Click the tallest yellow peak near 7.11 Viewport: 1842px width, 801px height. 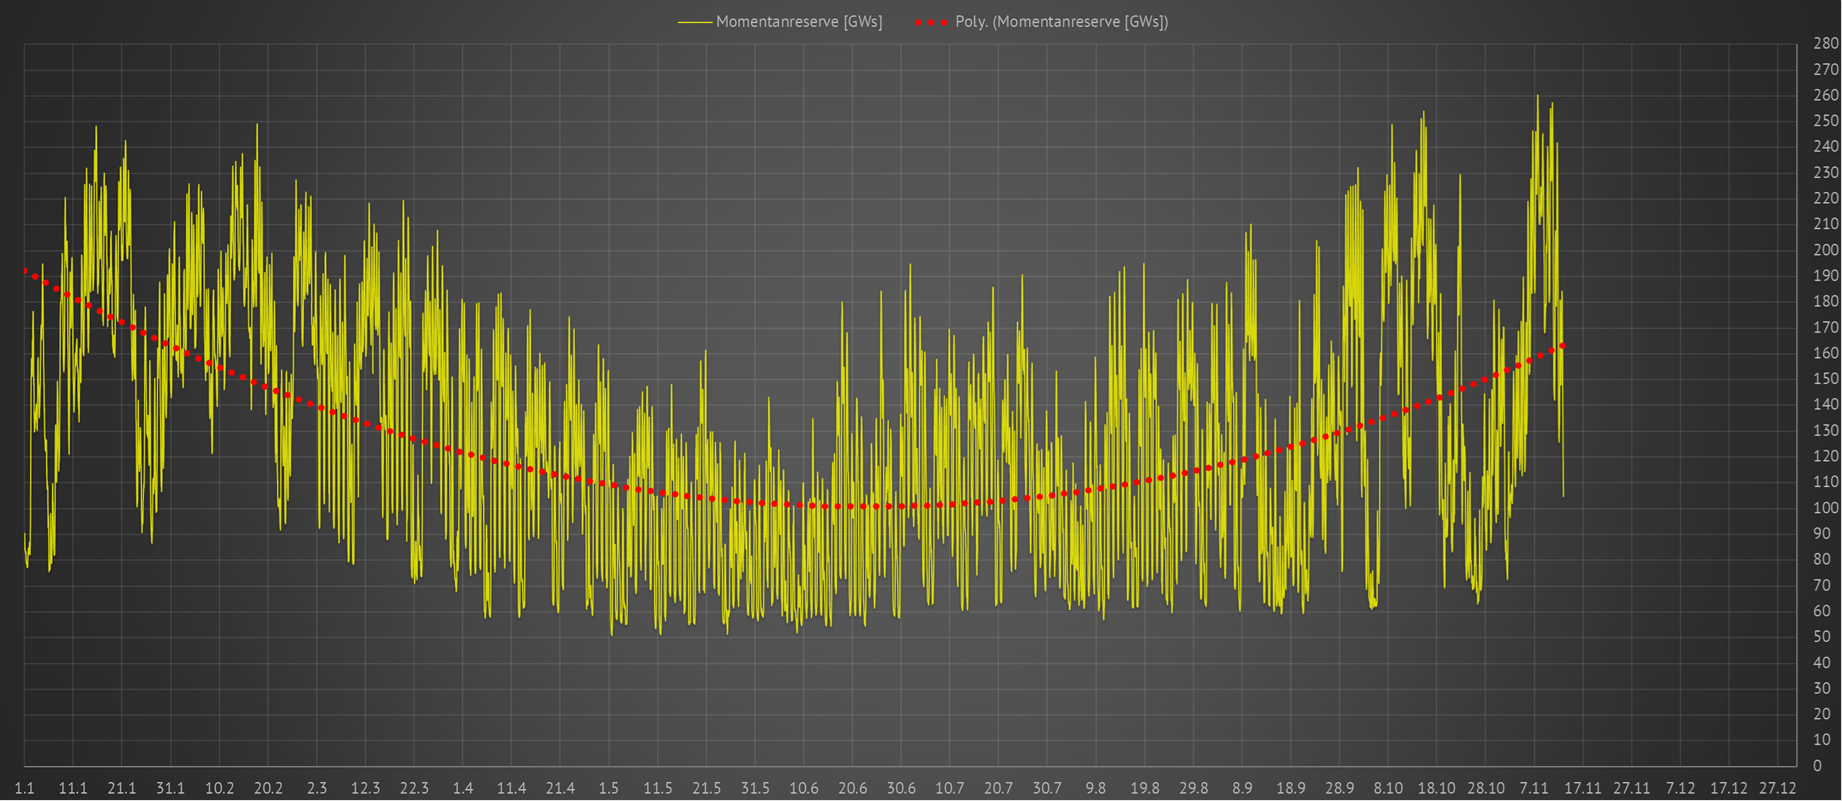tap(1537, 97)
